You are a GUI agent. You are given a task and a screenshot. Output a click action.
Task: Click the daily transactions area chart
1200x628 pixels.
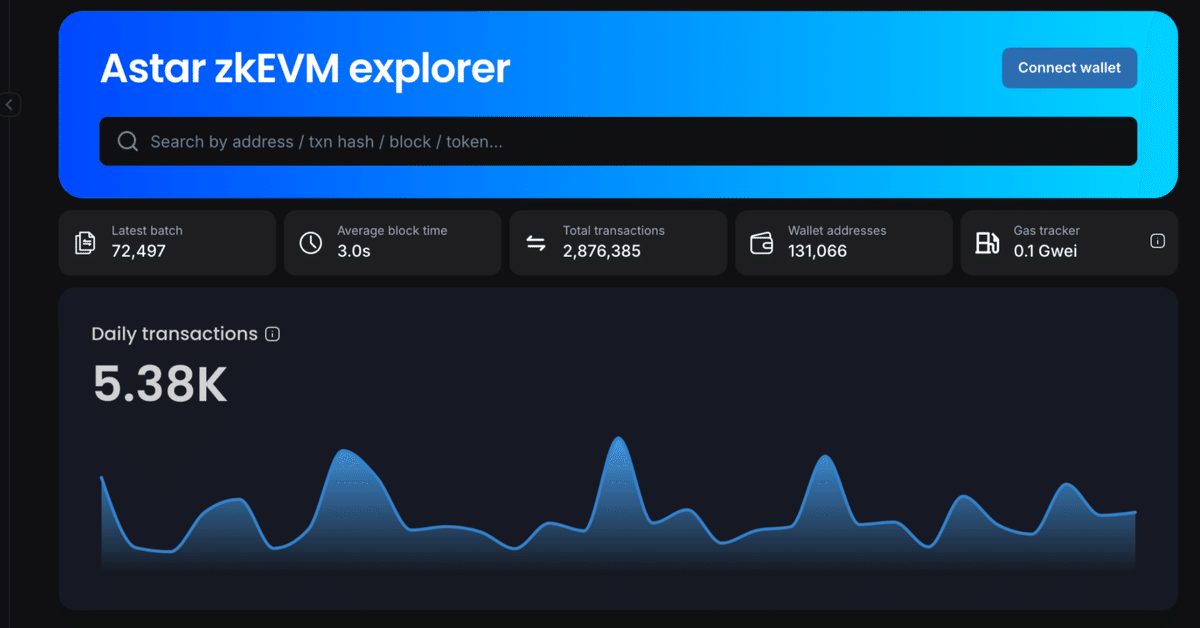pyautogui.click(x=618, y=503)
